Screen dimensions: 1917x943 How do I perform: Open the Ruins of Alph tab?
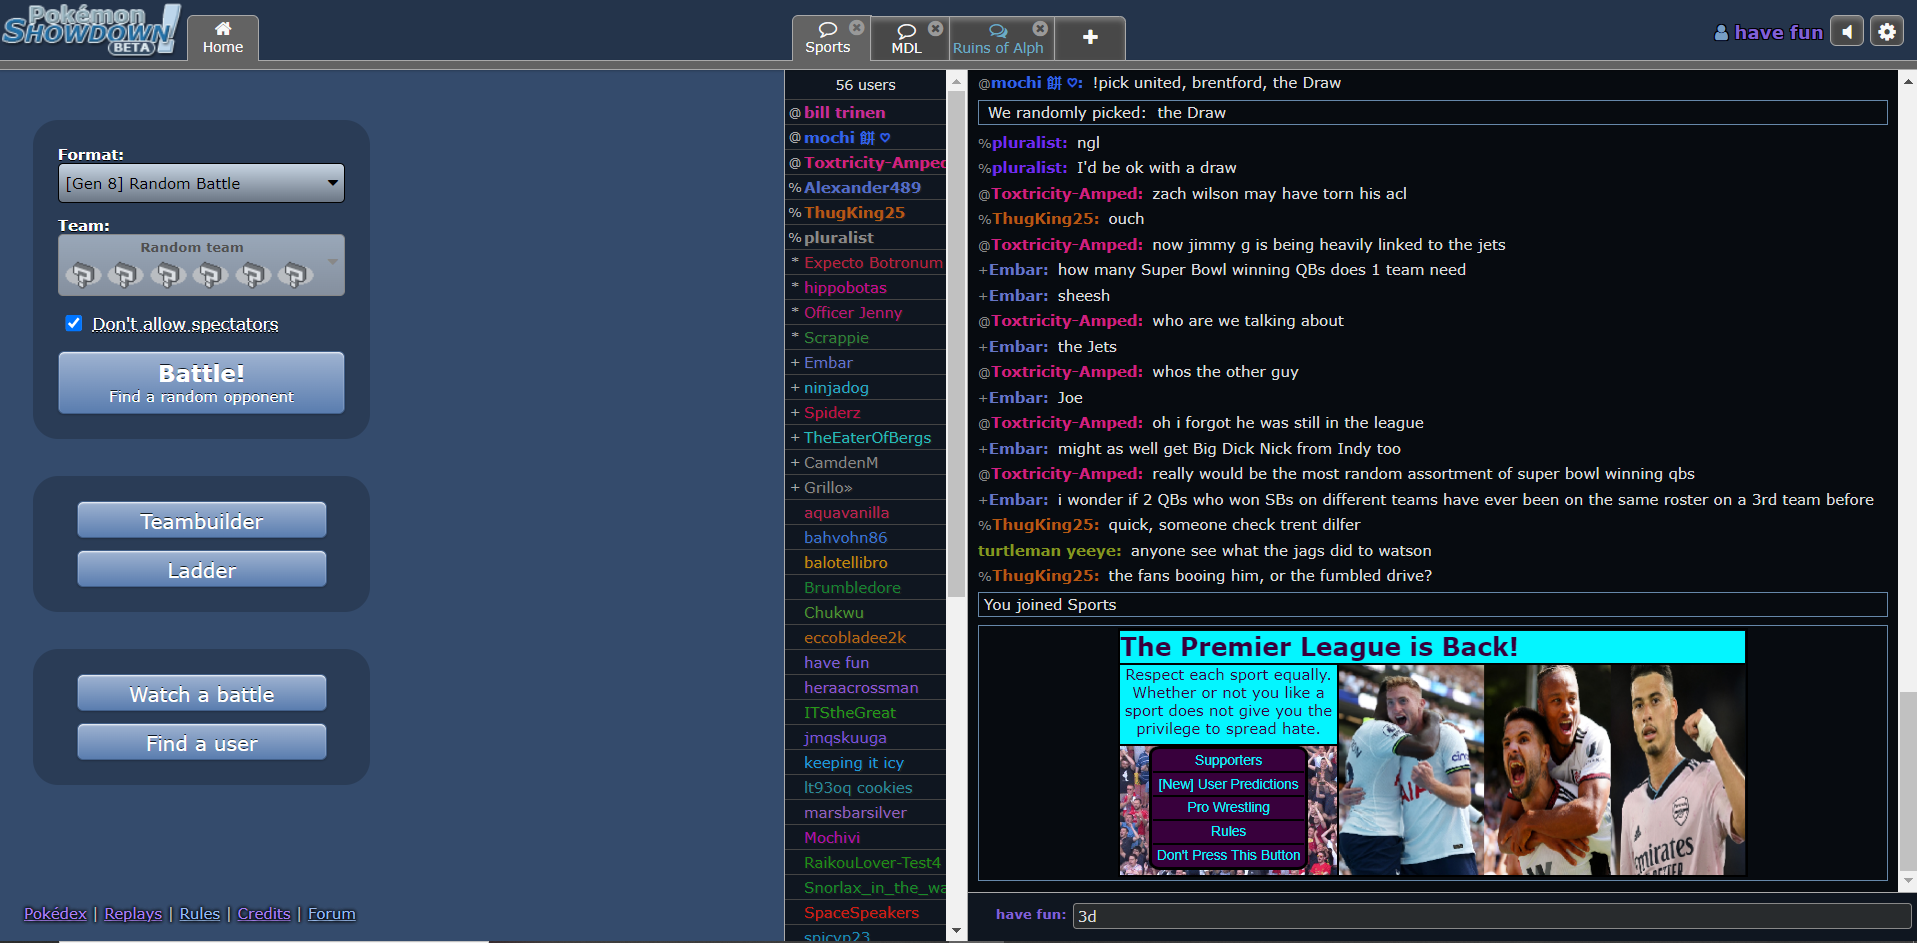998,38
